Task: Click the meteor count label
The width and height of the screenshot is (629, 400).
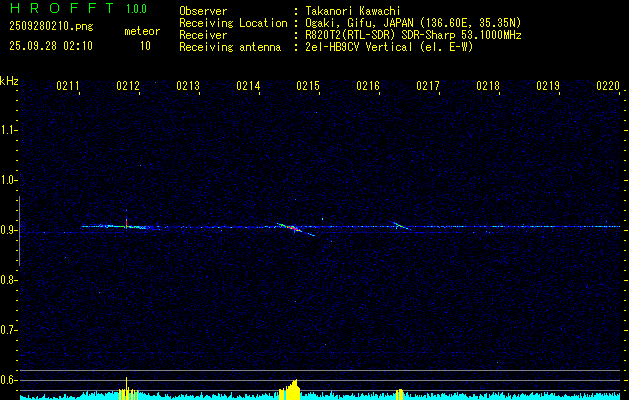Action: pyautogui.click(x=142, y=31)
